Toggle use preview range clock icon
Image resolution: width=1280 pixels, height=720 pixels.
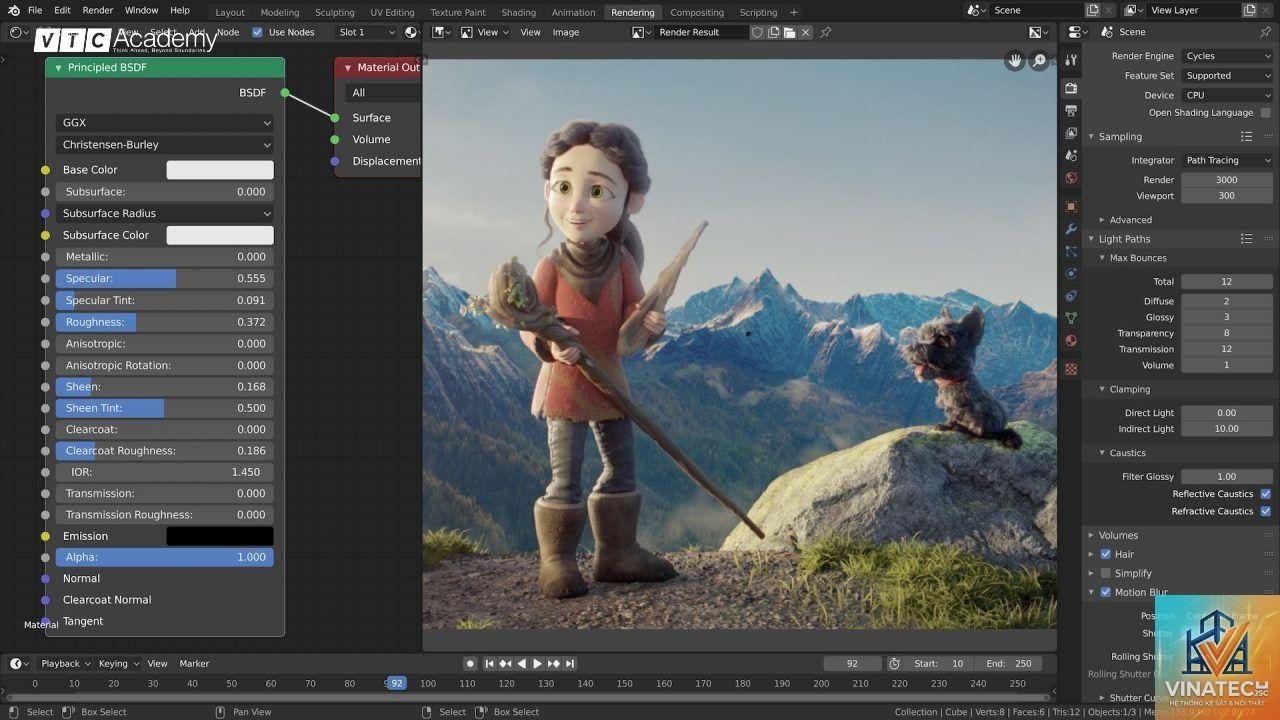tap(894, 663)
